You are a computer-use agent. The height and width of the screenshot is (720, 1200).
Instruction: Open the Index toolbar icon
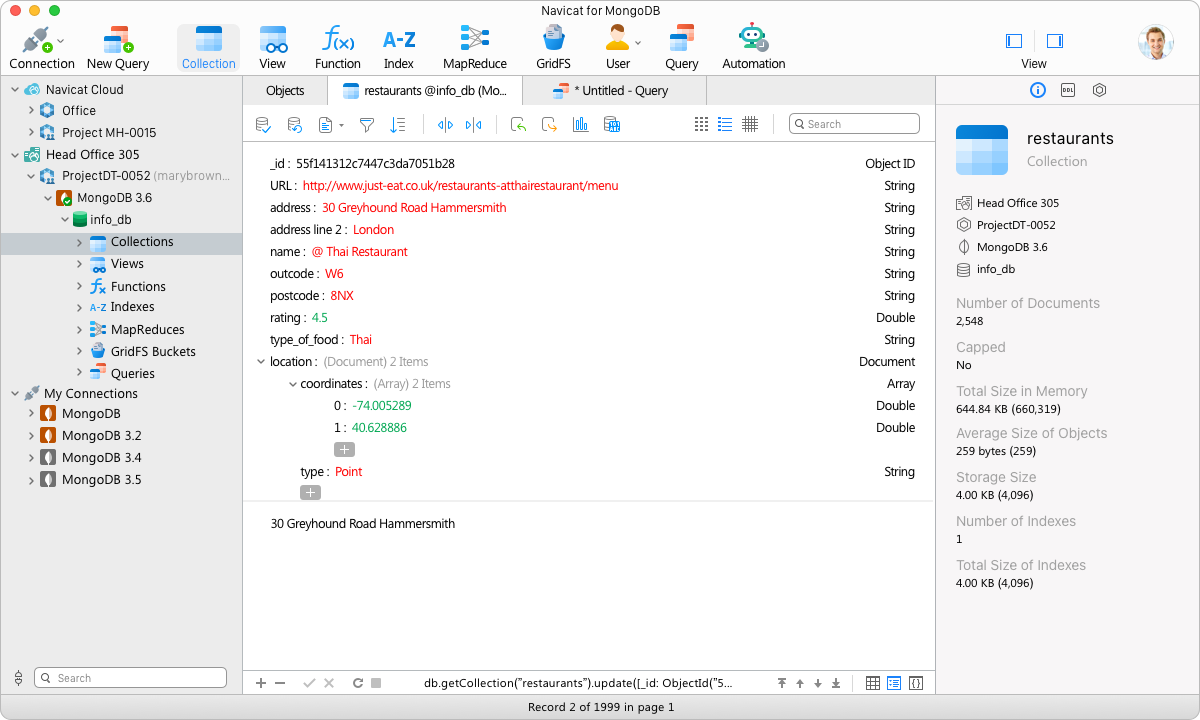click(x=399, y=48)
